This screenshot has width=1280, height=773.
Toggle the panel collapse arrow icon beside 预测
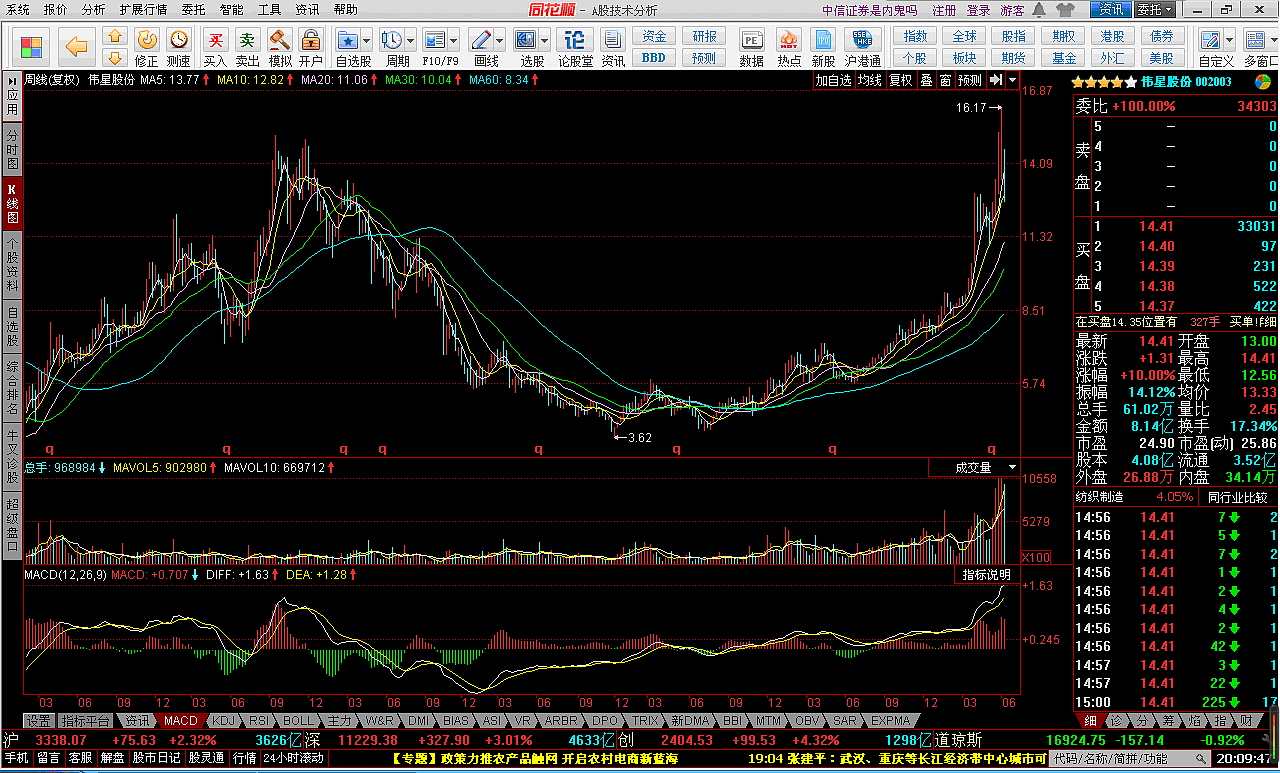[996, 80]
